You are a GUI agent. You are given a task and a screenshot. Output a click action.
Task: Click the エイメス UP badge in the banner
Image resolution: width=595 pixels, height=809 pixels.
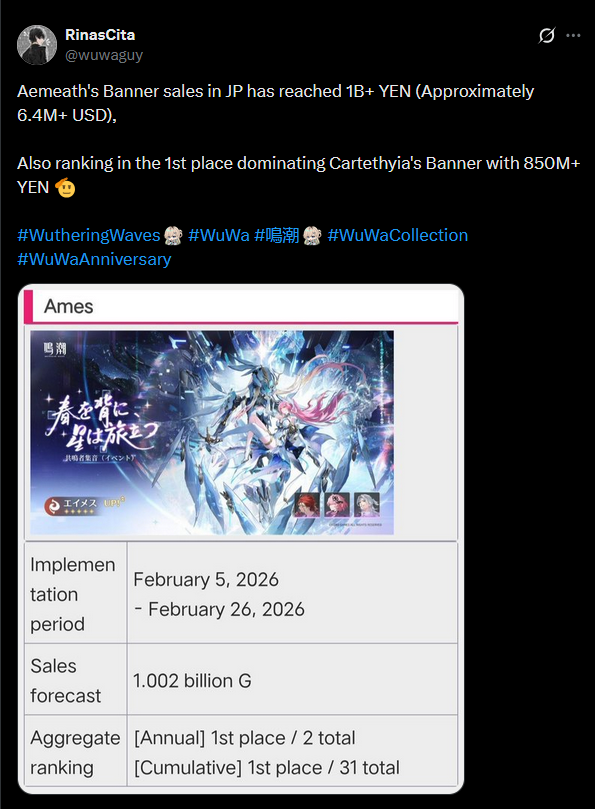pyautogui.click(x=84, y=505)
